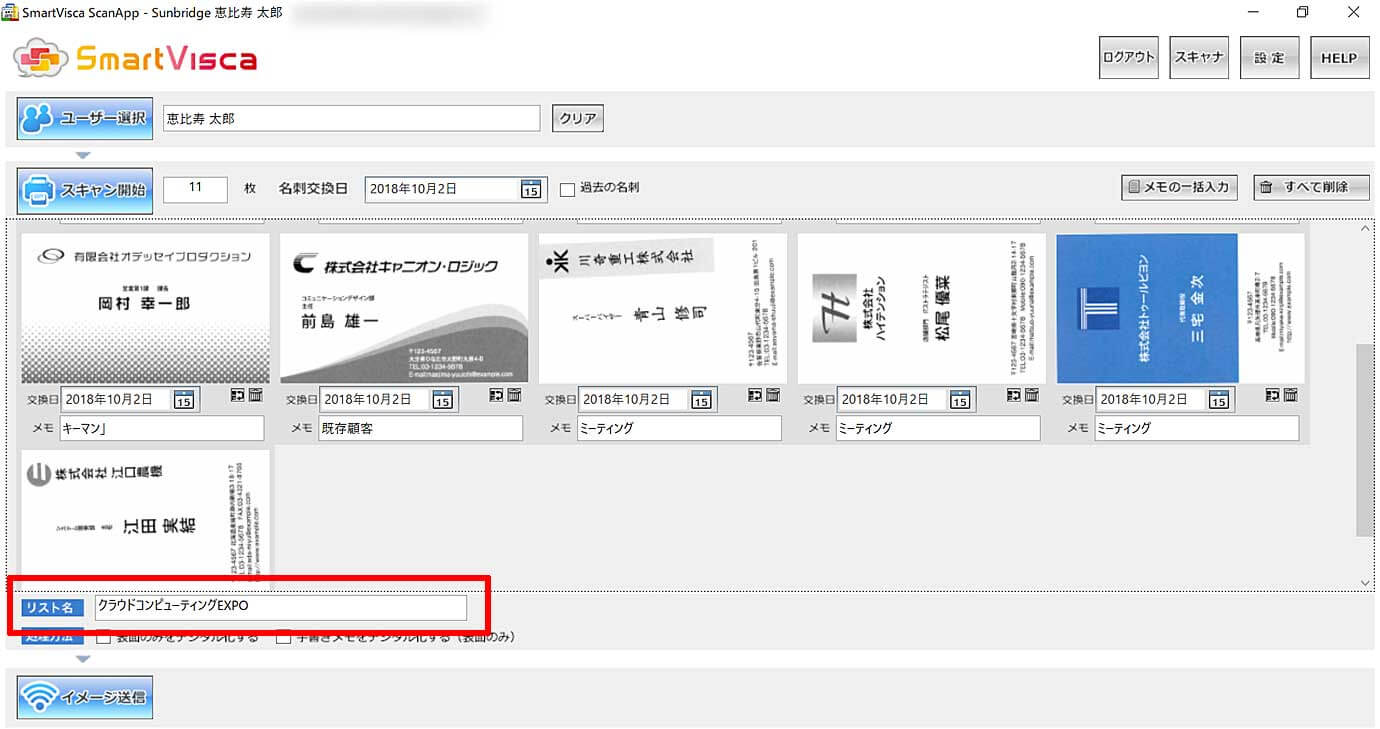This screenshot has width=1380, height=729.
Task: Click the swap icon on 三宅 金次 card
Action: click(x=1273, y=396)
